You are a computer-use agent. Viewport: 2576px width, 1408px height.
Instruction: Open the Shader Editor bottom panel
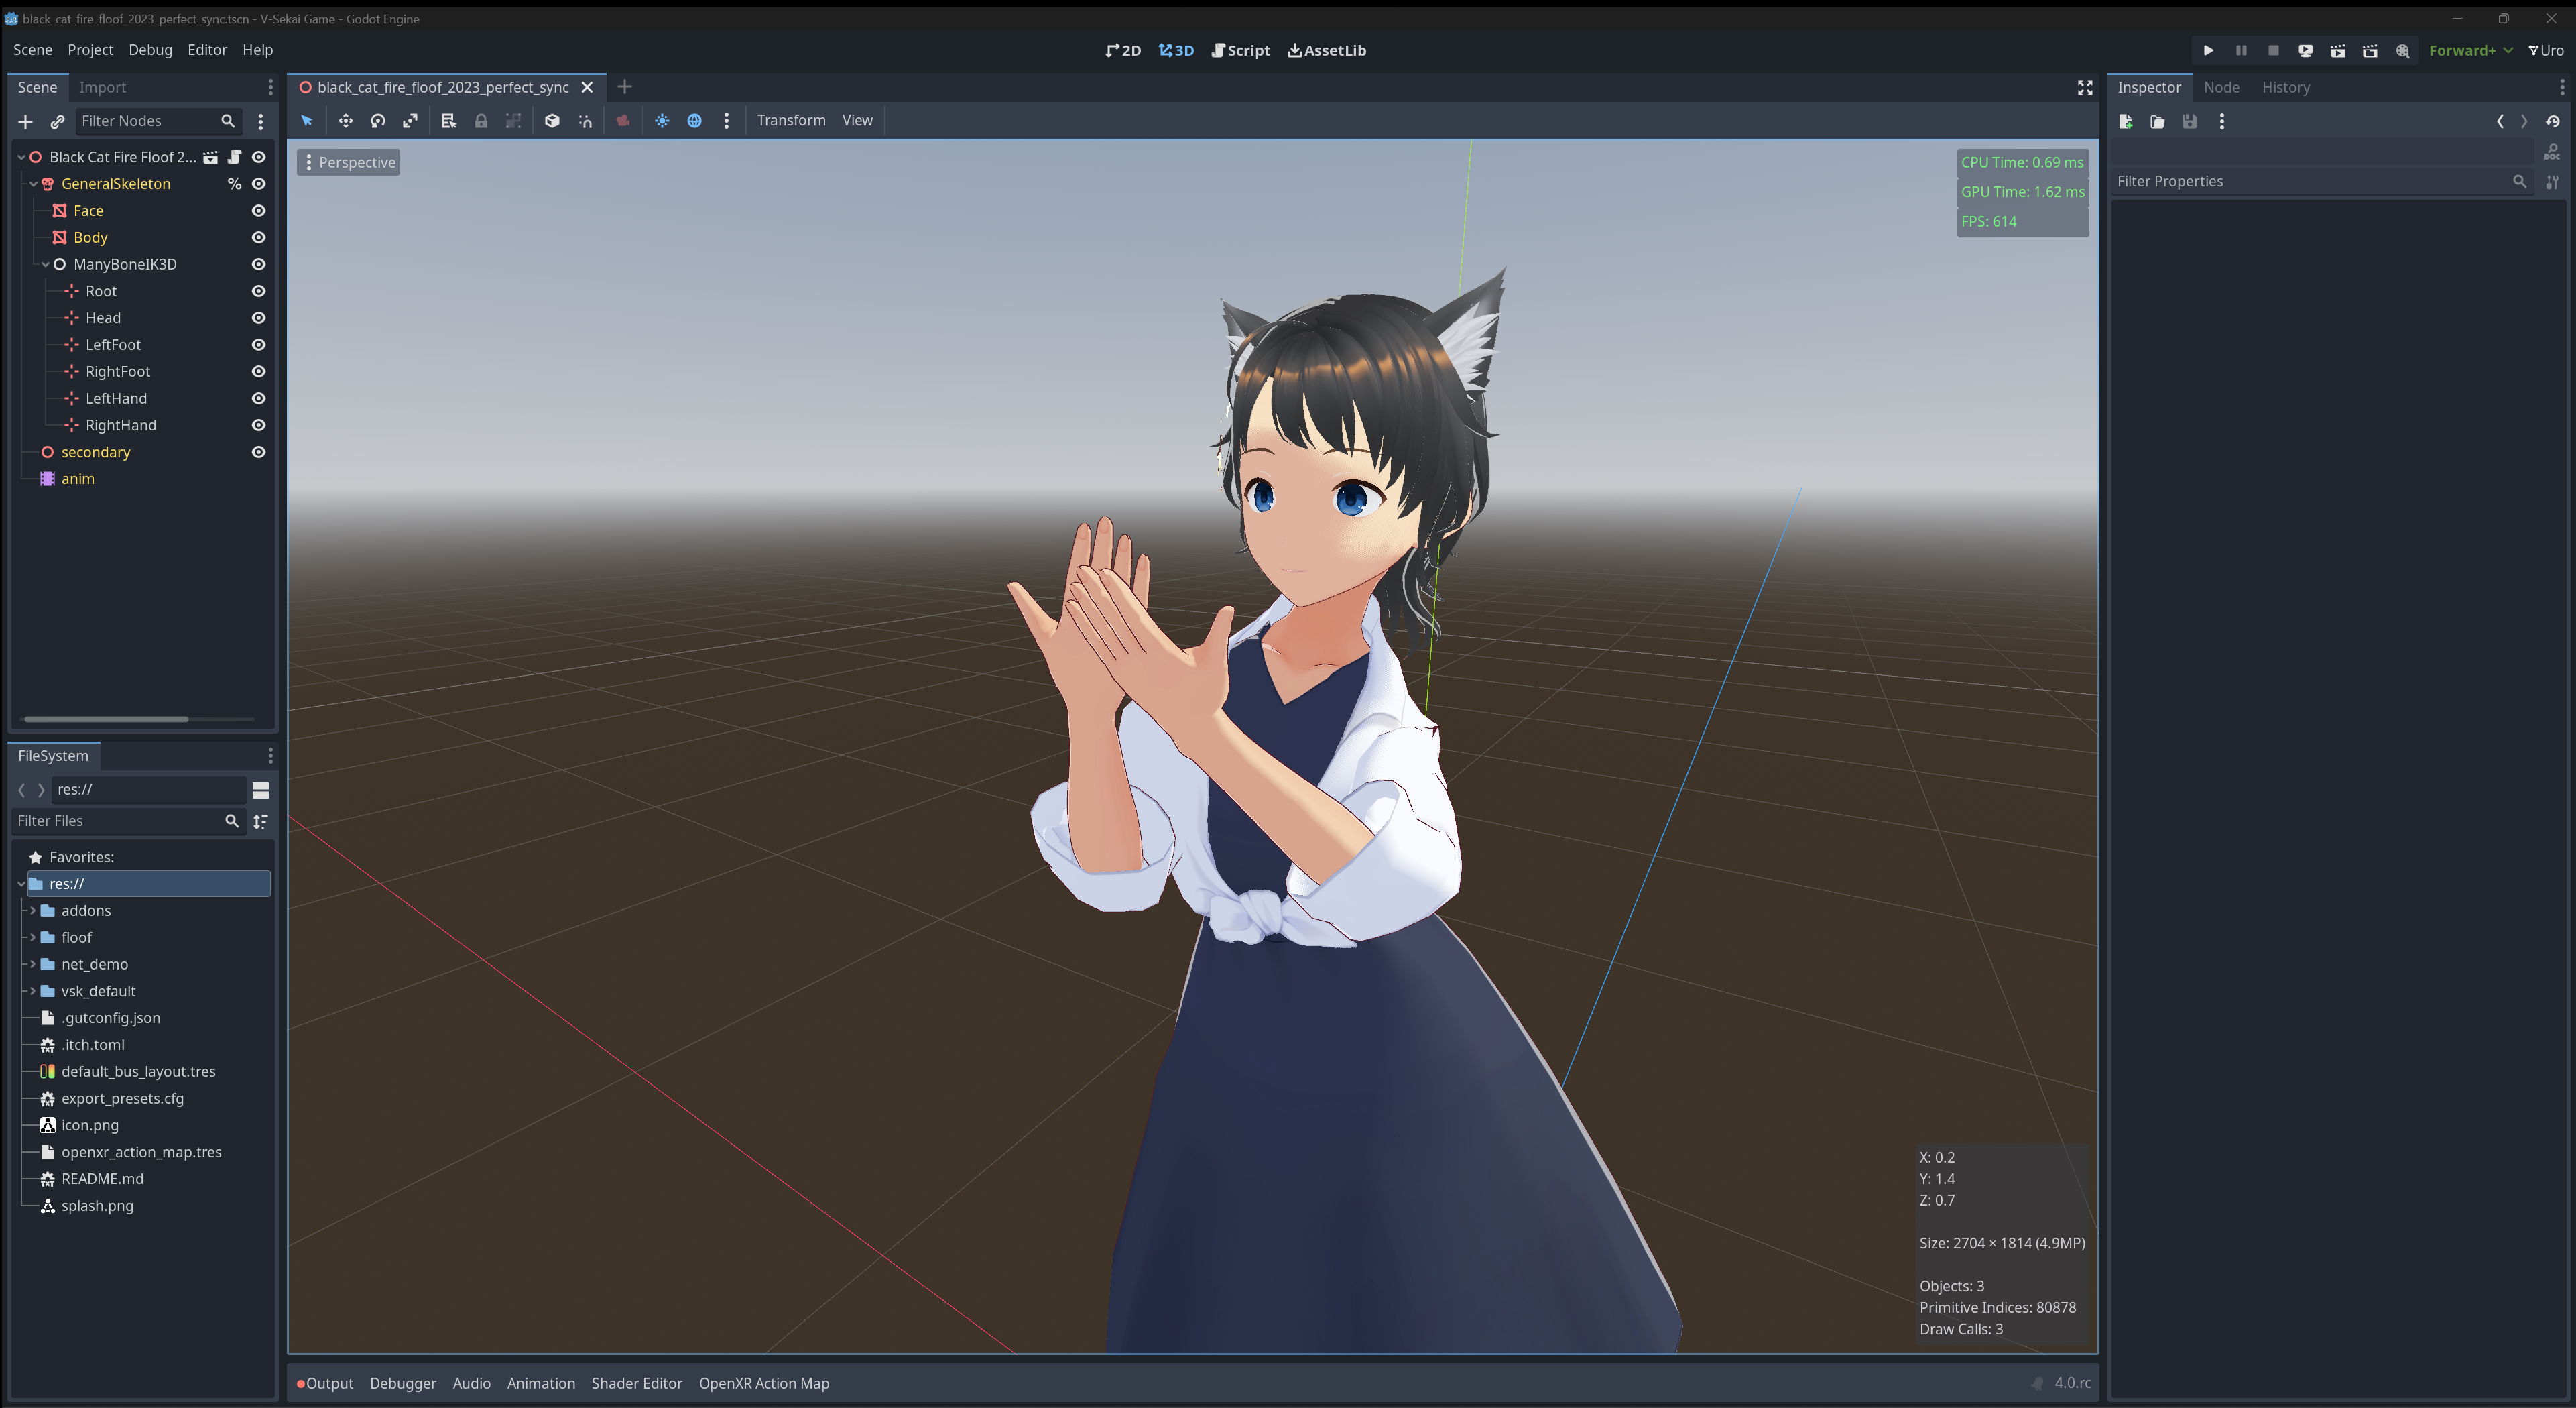tap(636, 1383)
